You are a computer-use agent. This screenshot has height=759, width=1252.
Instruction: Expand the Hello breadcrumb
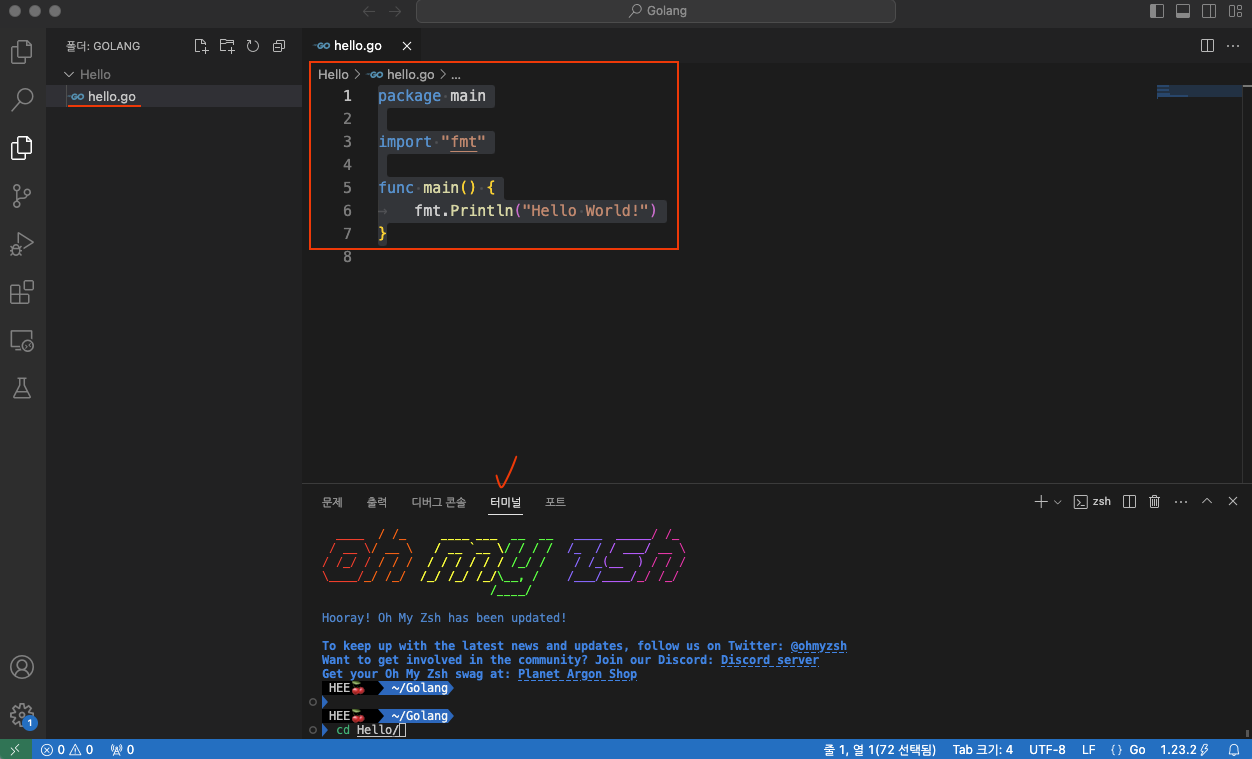click(x=333, y=74)
